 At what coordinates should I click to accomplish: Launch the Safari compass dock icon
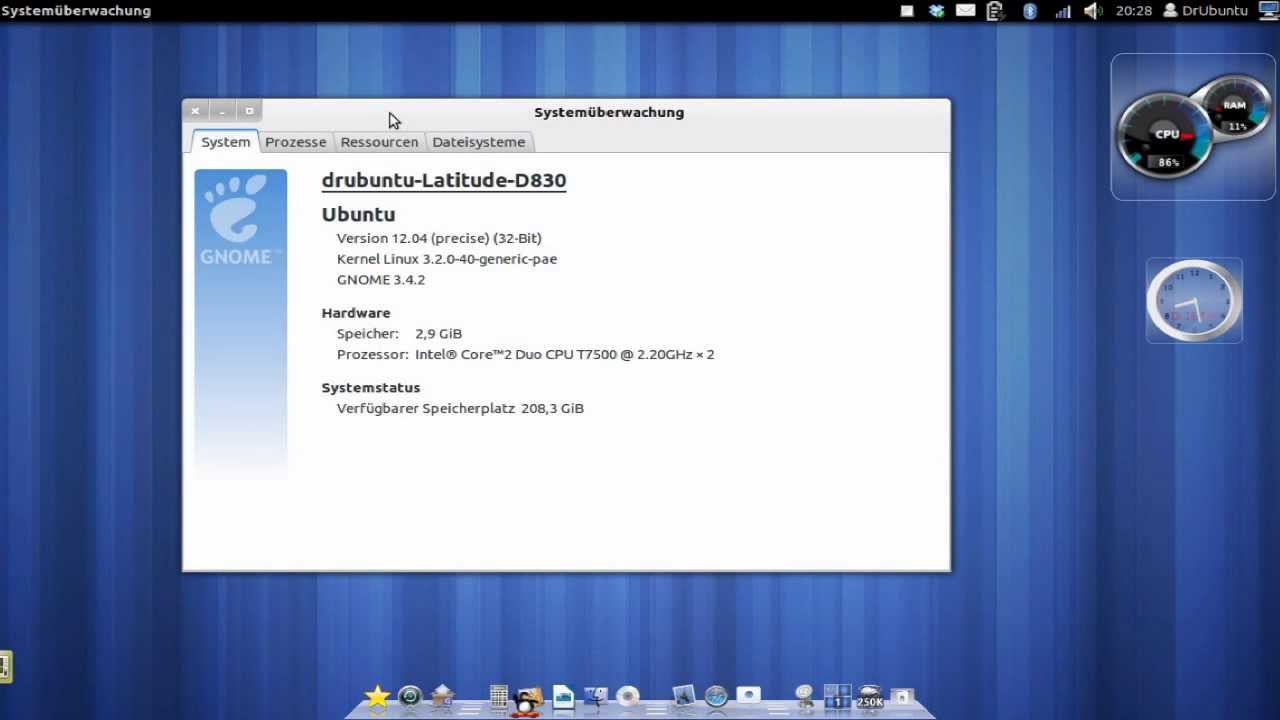716,697
